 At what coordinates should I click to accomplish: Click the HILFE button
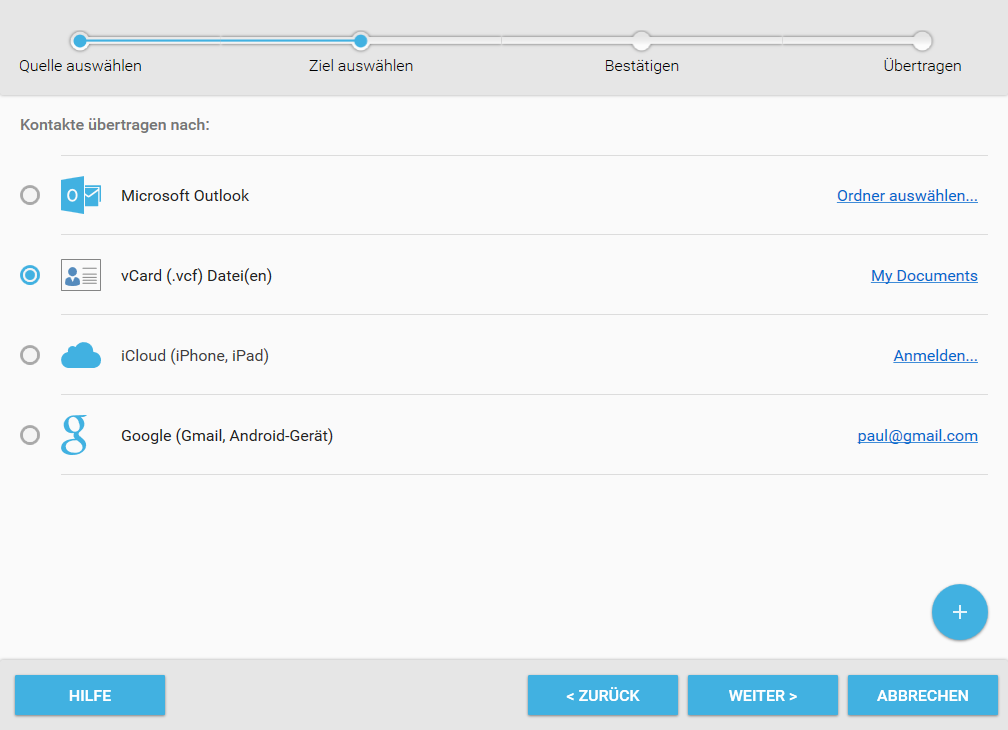[90, 695]
